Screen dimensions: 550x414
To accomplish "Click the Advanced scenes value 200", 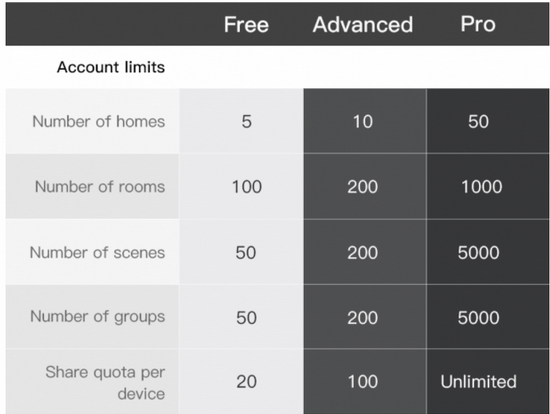I will click(363, 253).
